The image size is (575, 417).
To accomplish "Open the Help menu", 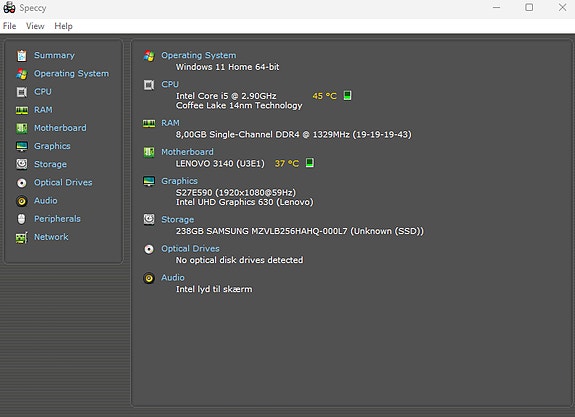I will (63, 26).
